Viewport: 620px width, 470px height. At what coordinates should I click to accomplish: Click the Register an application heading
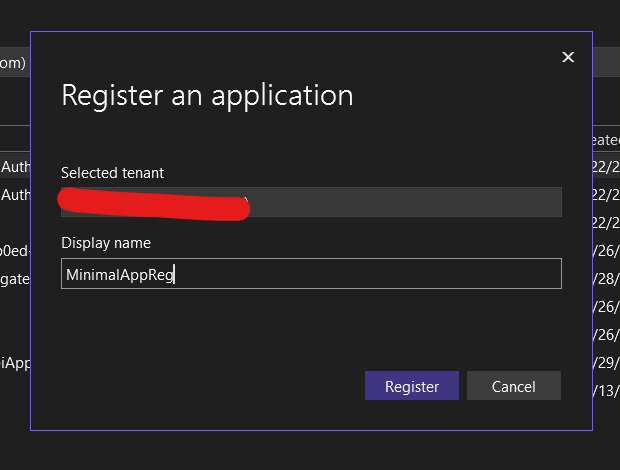(x=207, y=95)
